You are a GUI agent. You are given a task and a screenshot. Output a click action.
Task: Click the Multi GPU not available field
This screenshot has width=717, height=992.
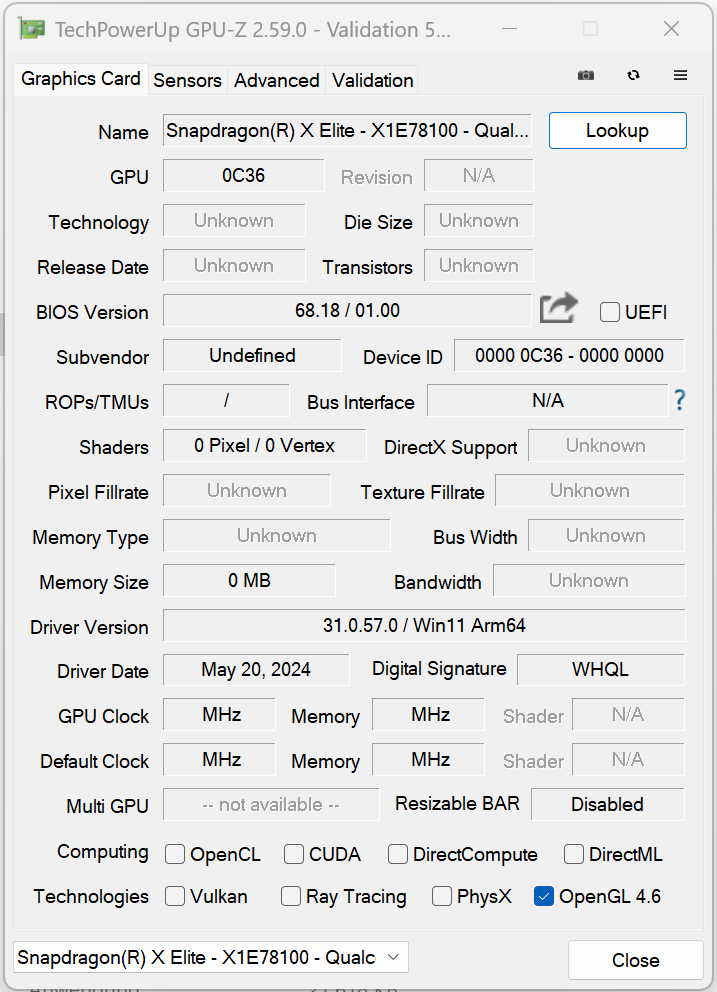[x=271, y=804]
